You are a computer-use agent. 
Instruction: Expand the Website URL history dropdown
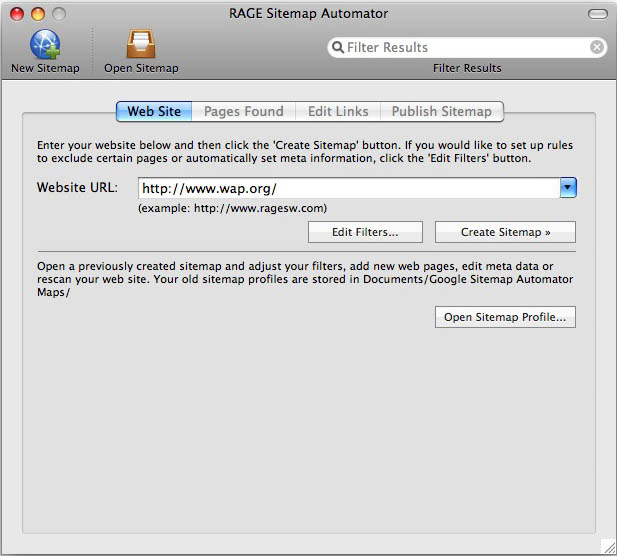point(568,188)
